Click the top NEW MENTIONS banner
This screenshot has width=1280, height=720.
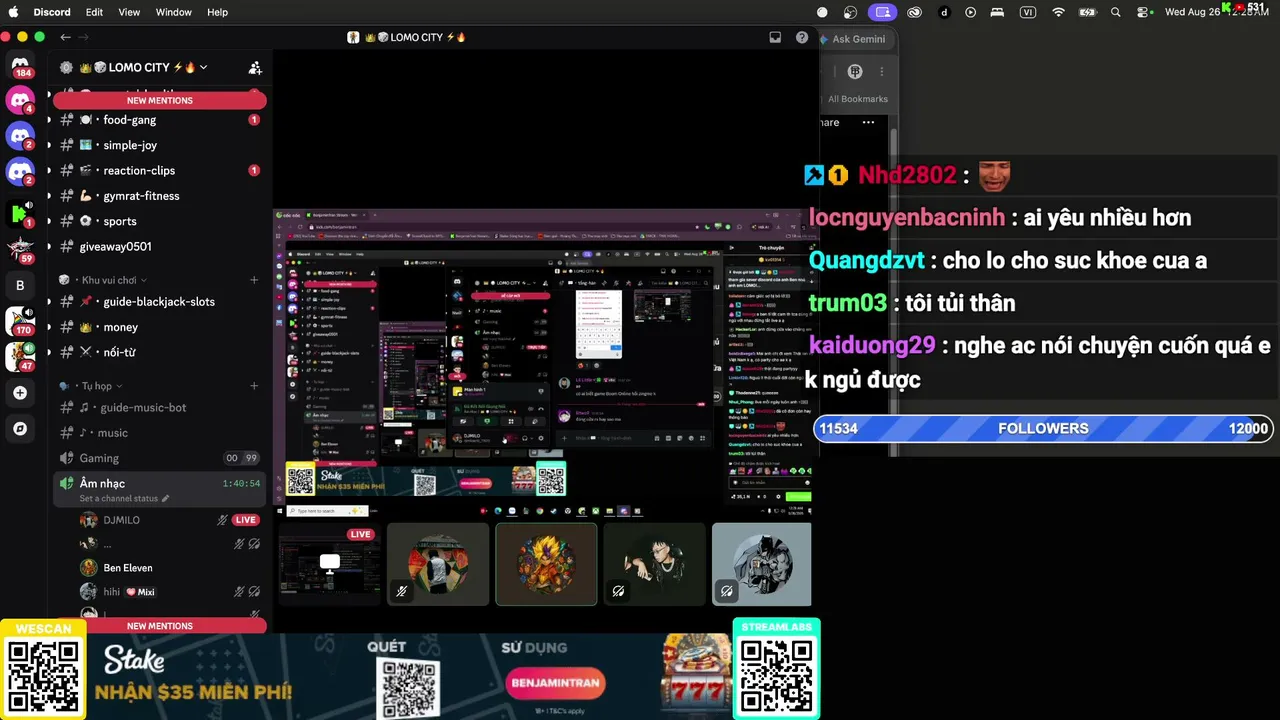[x=160, y=100]
